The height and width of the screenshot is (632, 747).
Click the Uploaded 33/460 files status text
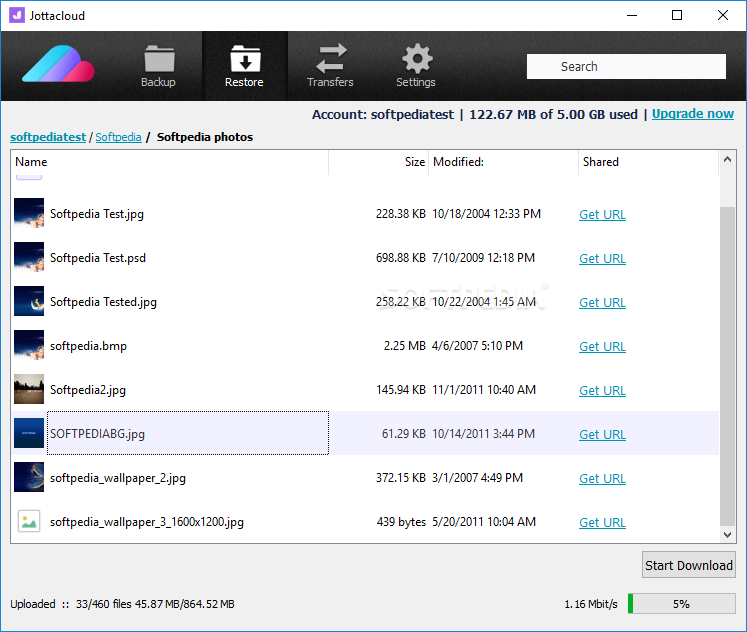click(122, 604)
